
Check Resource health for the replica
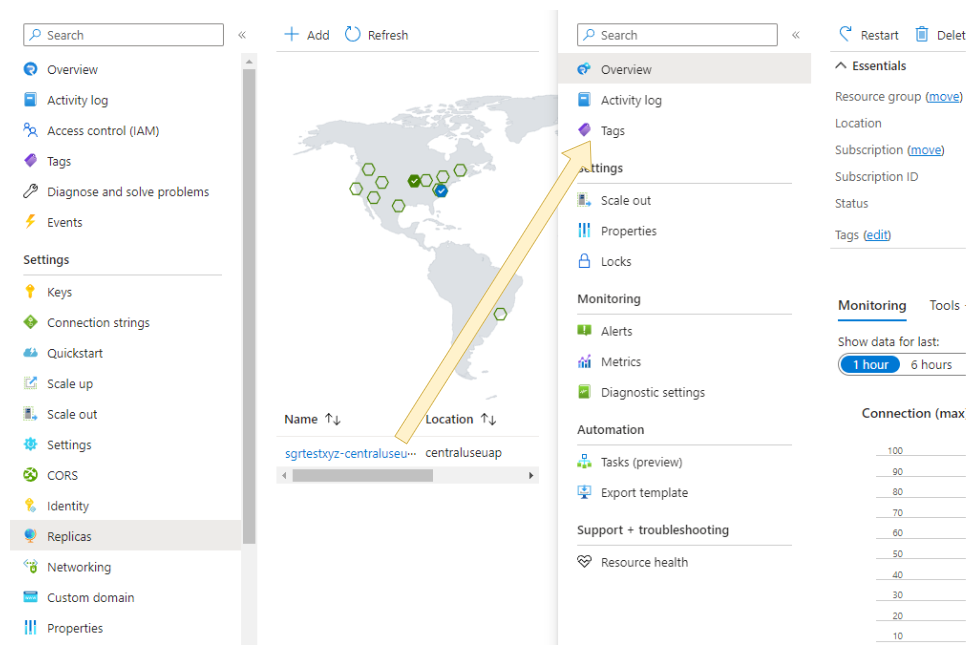tap(645, 562)
